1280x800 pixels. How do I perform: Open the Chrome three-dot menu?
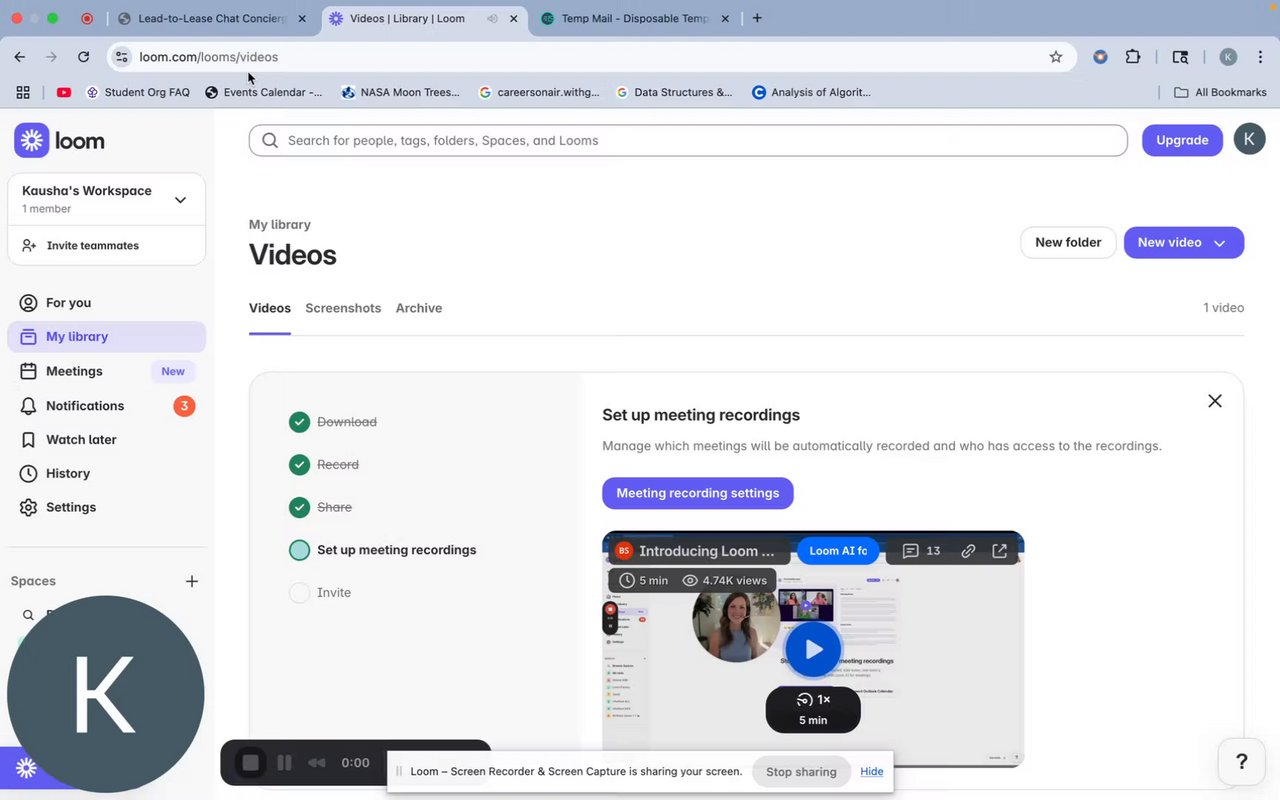1261,57
